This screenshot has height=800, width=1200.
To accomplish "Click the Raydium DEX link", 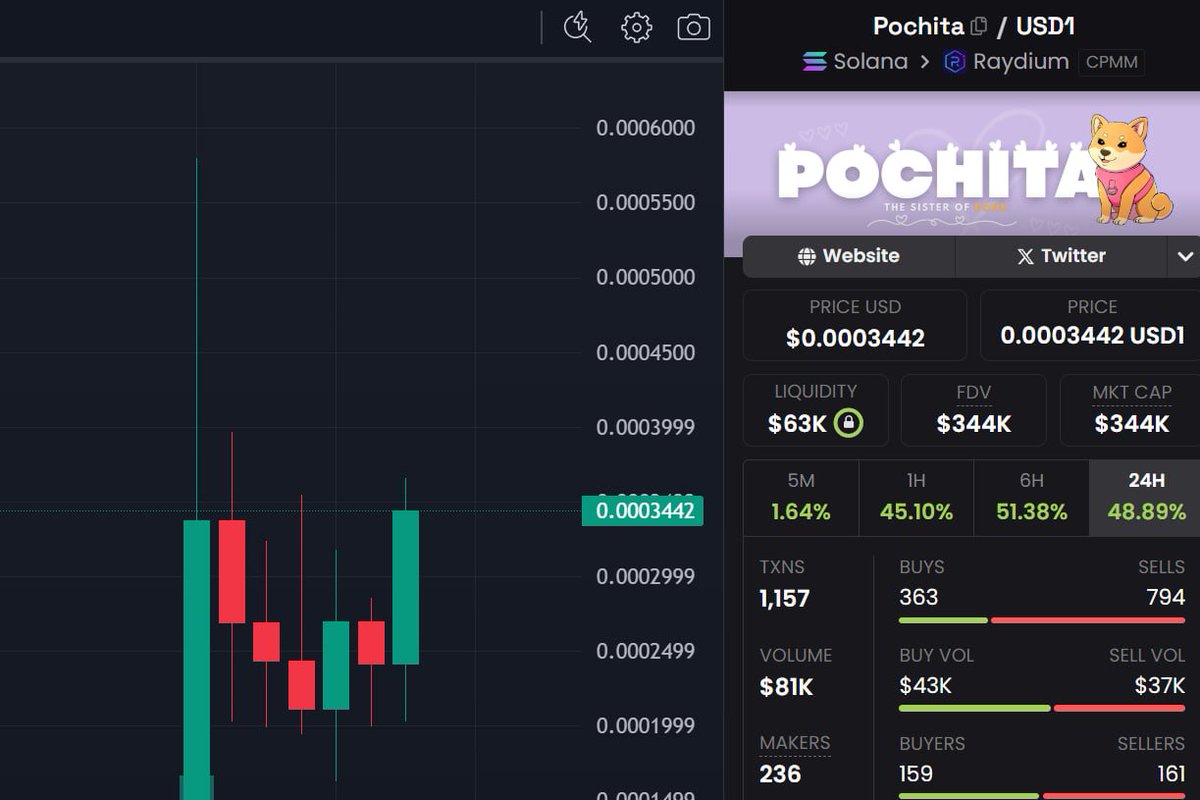I will (x=1006, y=62).
